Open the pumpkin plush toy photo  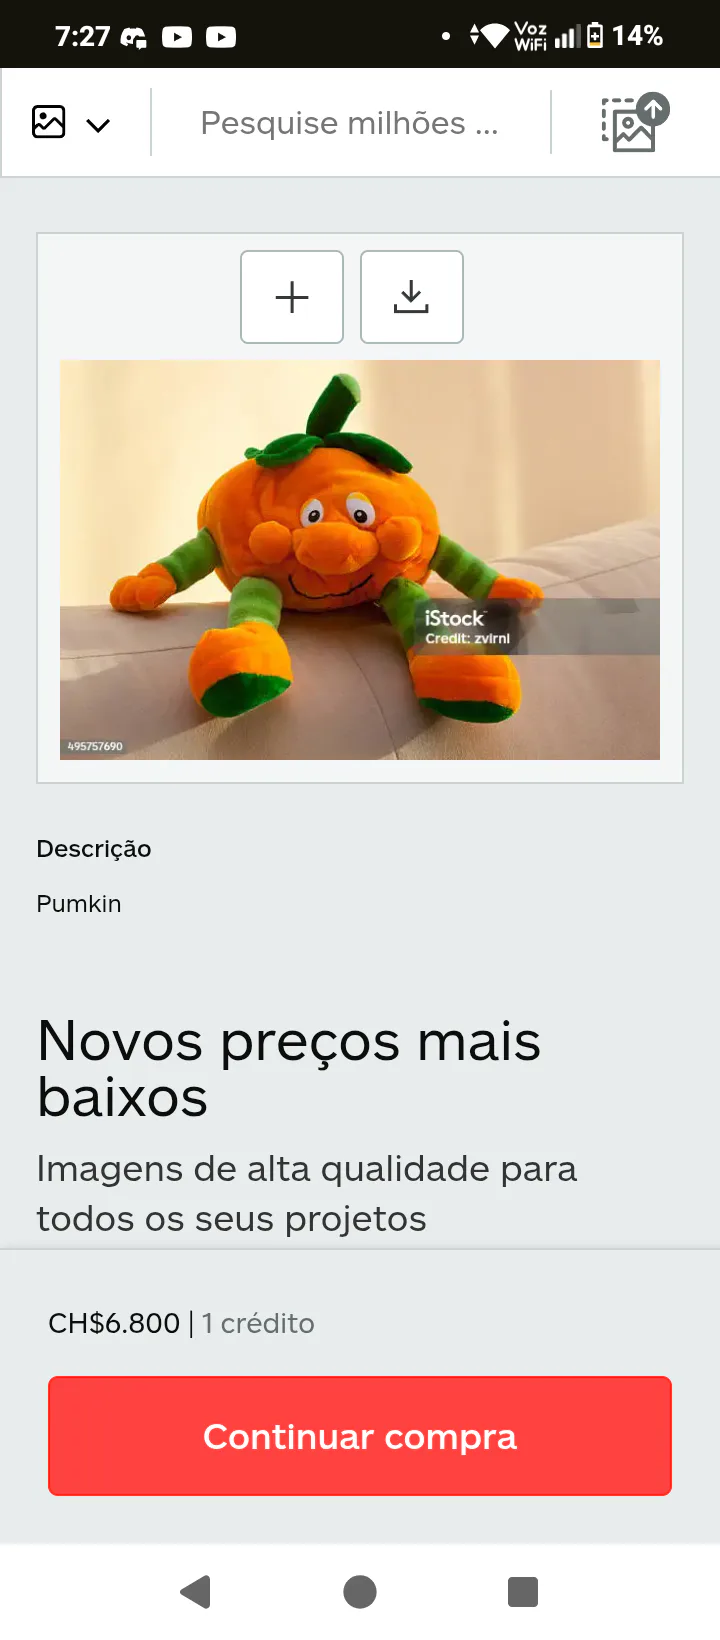click(x=360, y=560)
